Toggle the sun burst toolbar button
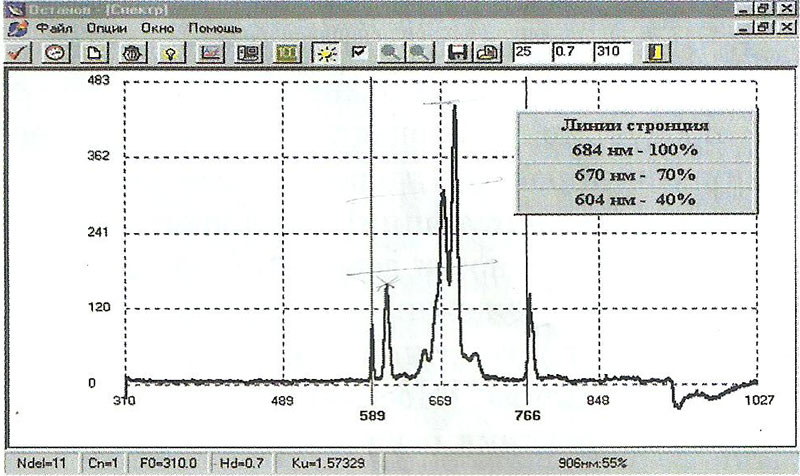The height and width of the screenshot is (476, 800). coord(327,52)
